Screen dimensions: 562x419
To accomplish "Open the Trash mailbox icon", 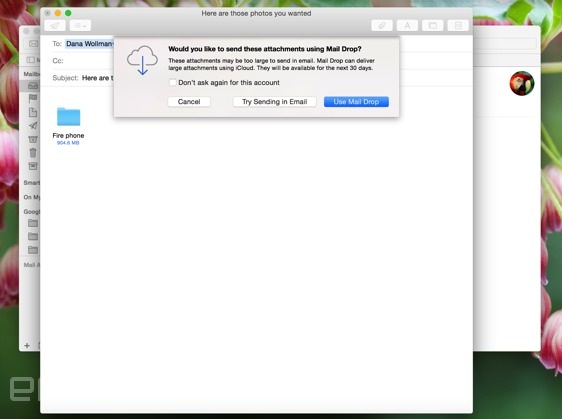I will 33,153.
